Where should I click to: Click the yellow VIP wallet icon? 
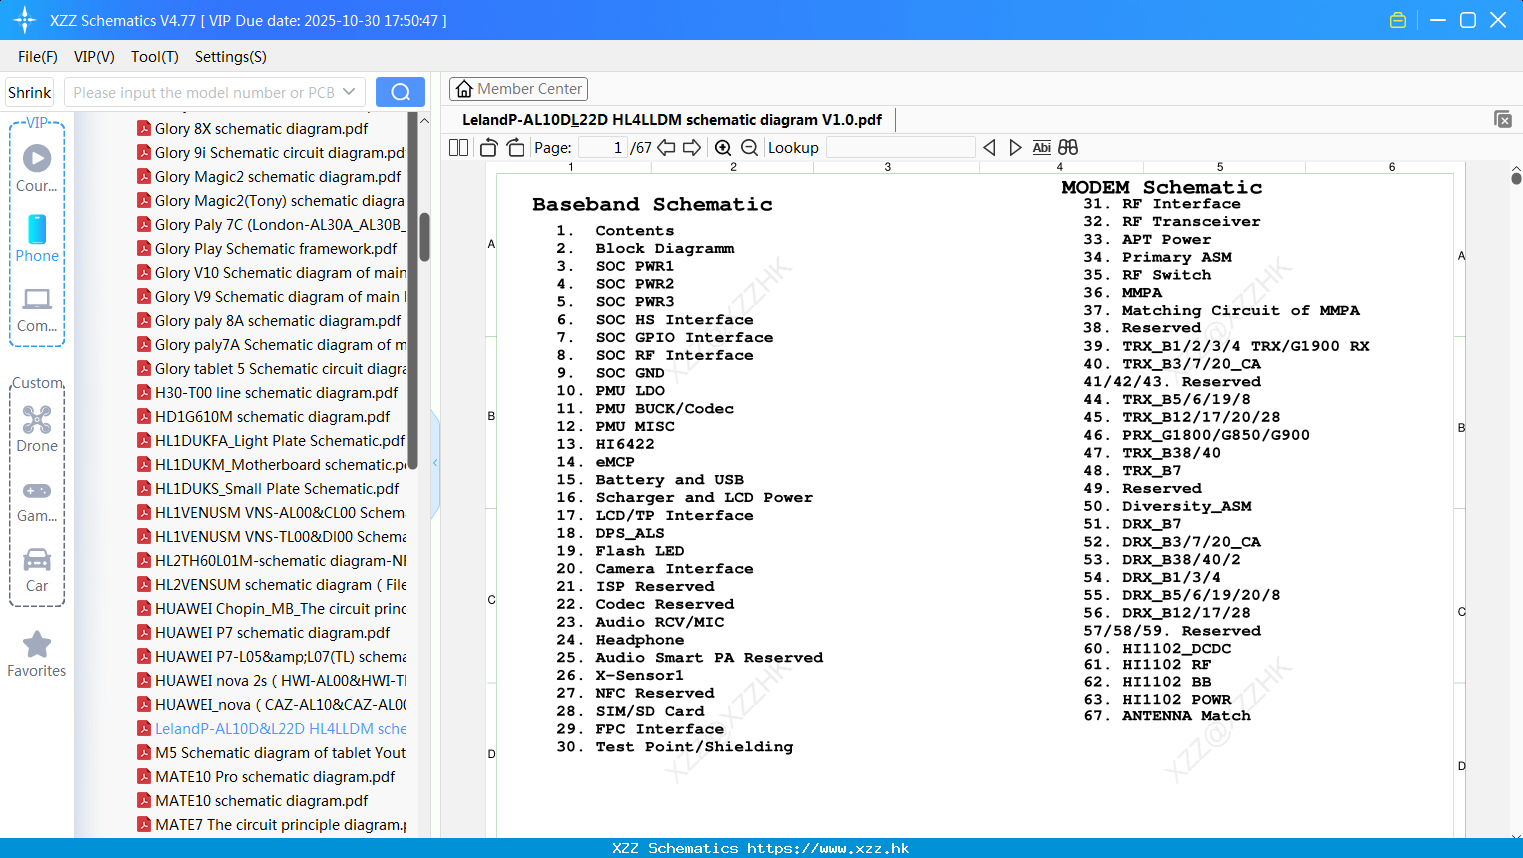[x=1398, y=20]
